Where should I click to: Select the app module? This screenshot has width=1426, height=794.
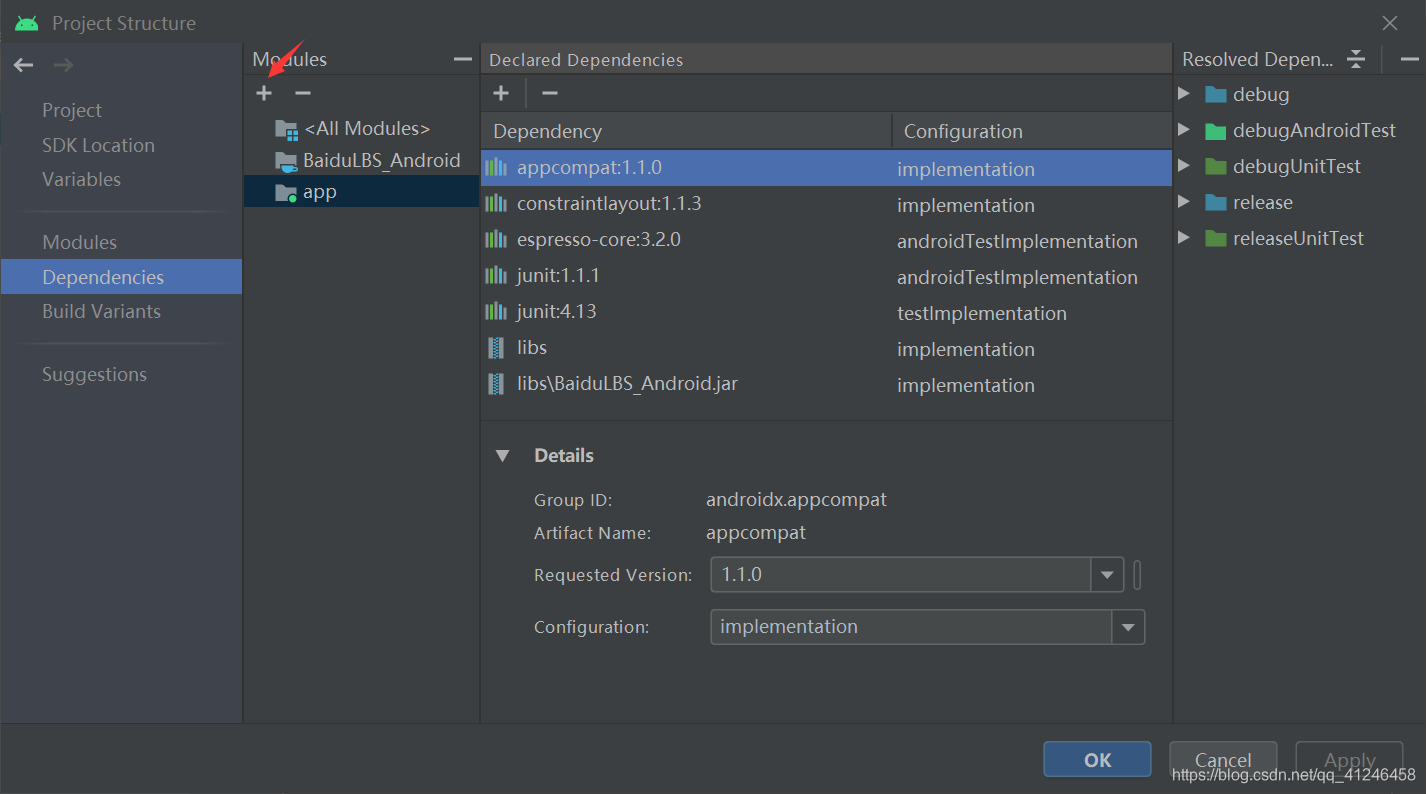pyautogui.click(x=362, y=192)
